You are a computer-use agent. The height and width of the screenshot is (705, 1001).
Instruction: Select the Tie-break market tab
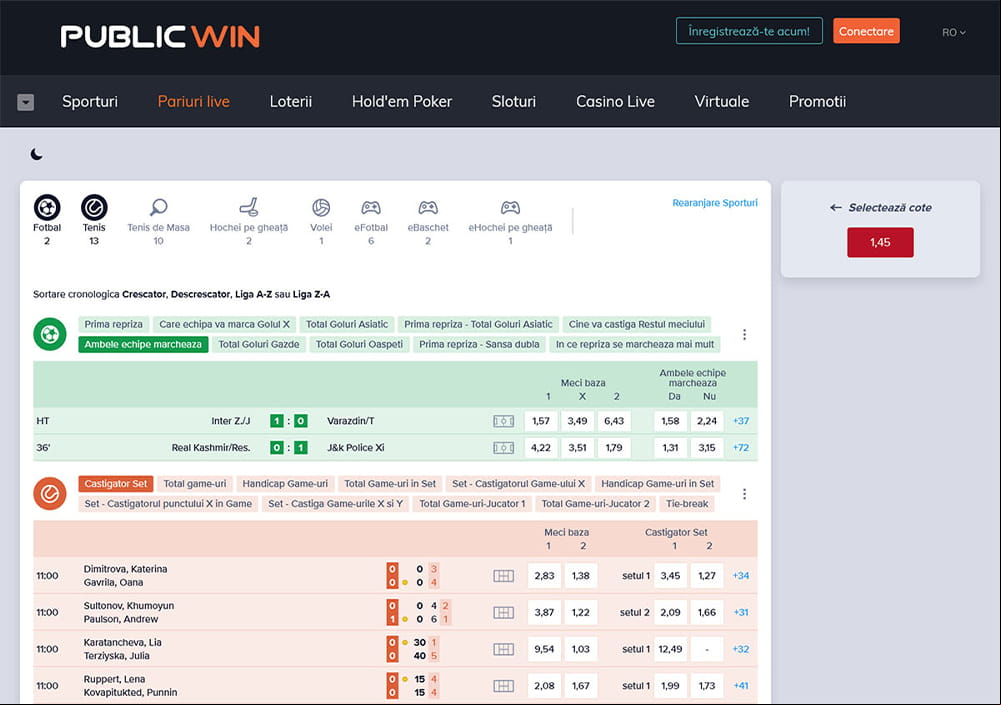click(687, 504)
